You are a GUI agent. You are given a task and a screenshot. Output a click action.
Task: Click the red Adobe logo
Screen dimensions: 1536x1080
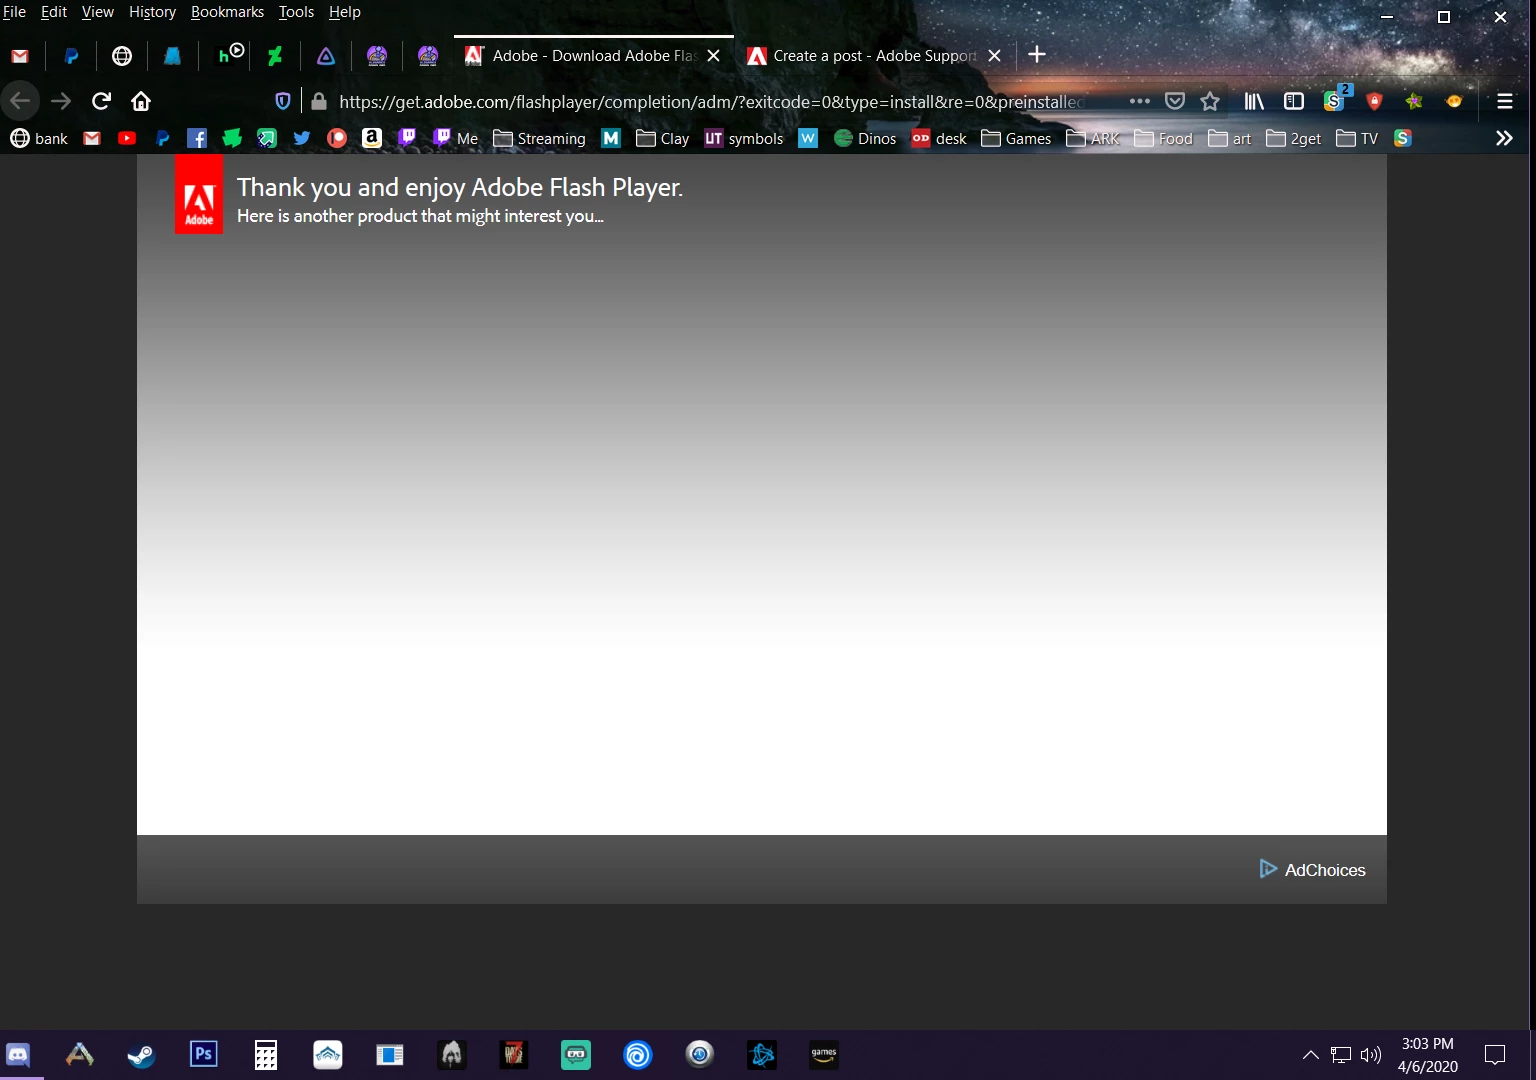[199, 194]
